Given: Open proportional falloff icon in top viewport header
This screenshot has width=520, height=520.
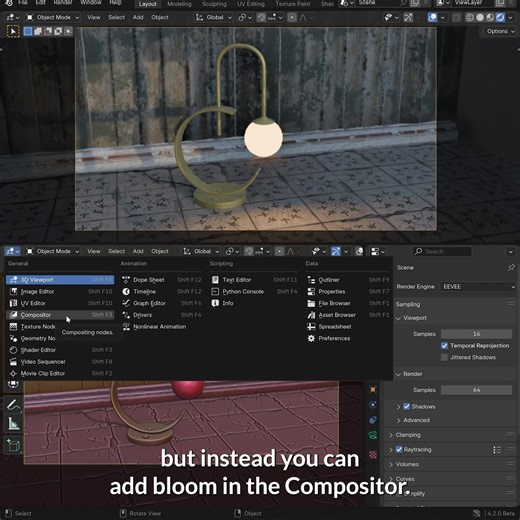Looking at the screenshot, I should pyautogui.click(x=303, y=17).
